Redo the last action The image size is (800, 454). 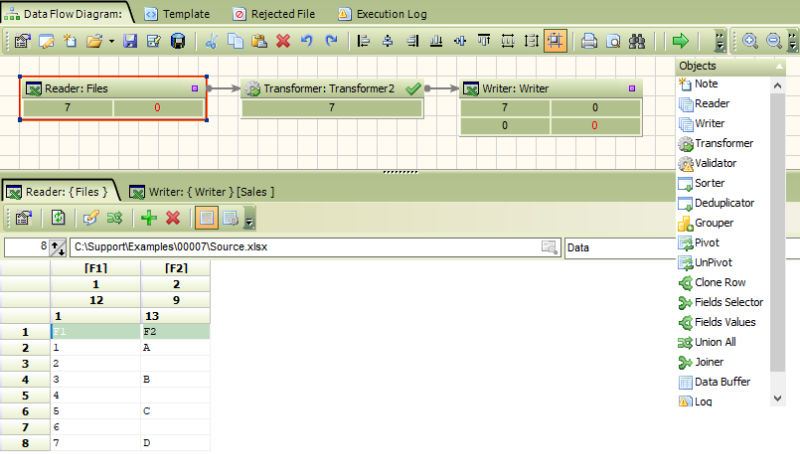(x=332, y=41)
